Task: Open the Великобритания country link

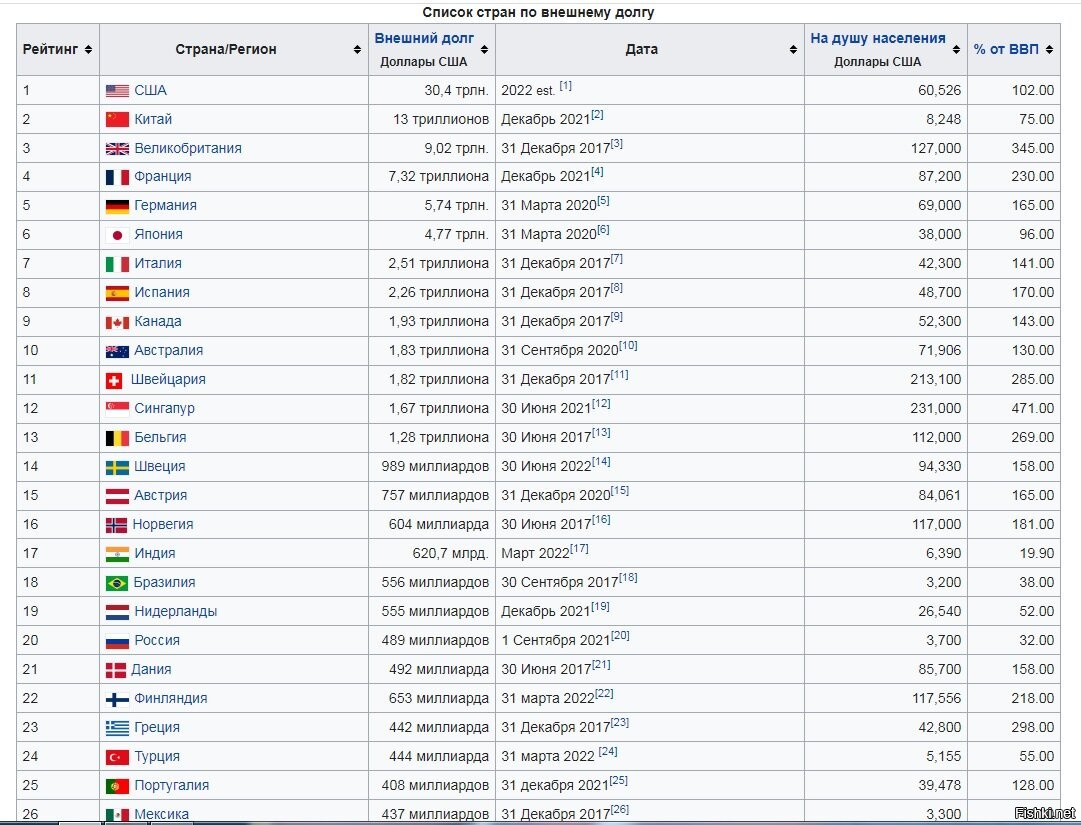Action: pyautogui.click(x=188, y=148)
